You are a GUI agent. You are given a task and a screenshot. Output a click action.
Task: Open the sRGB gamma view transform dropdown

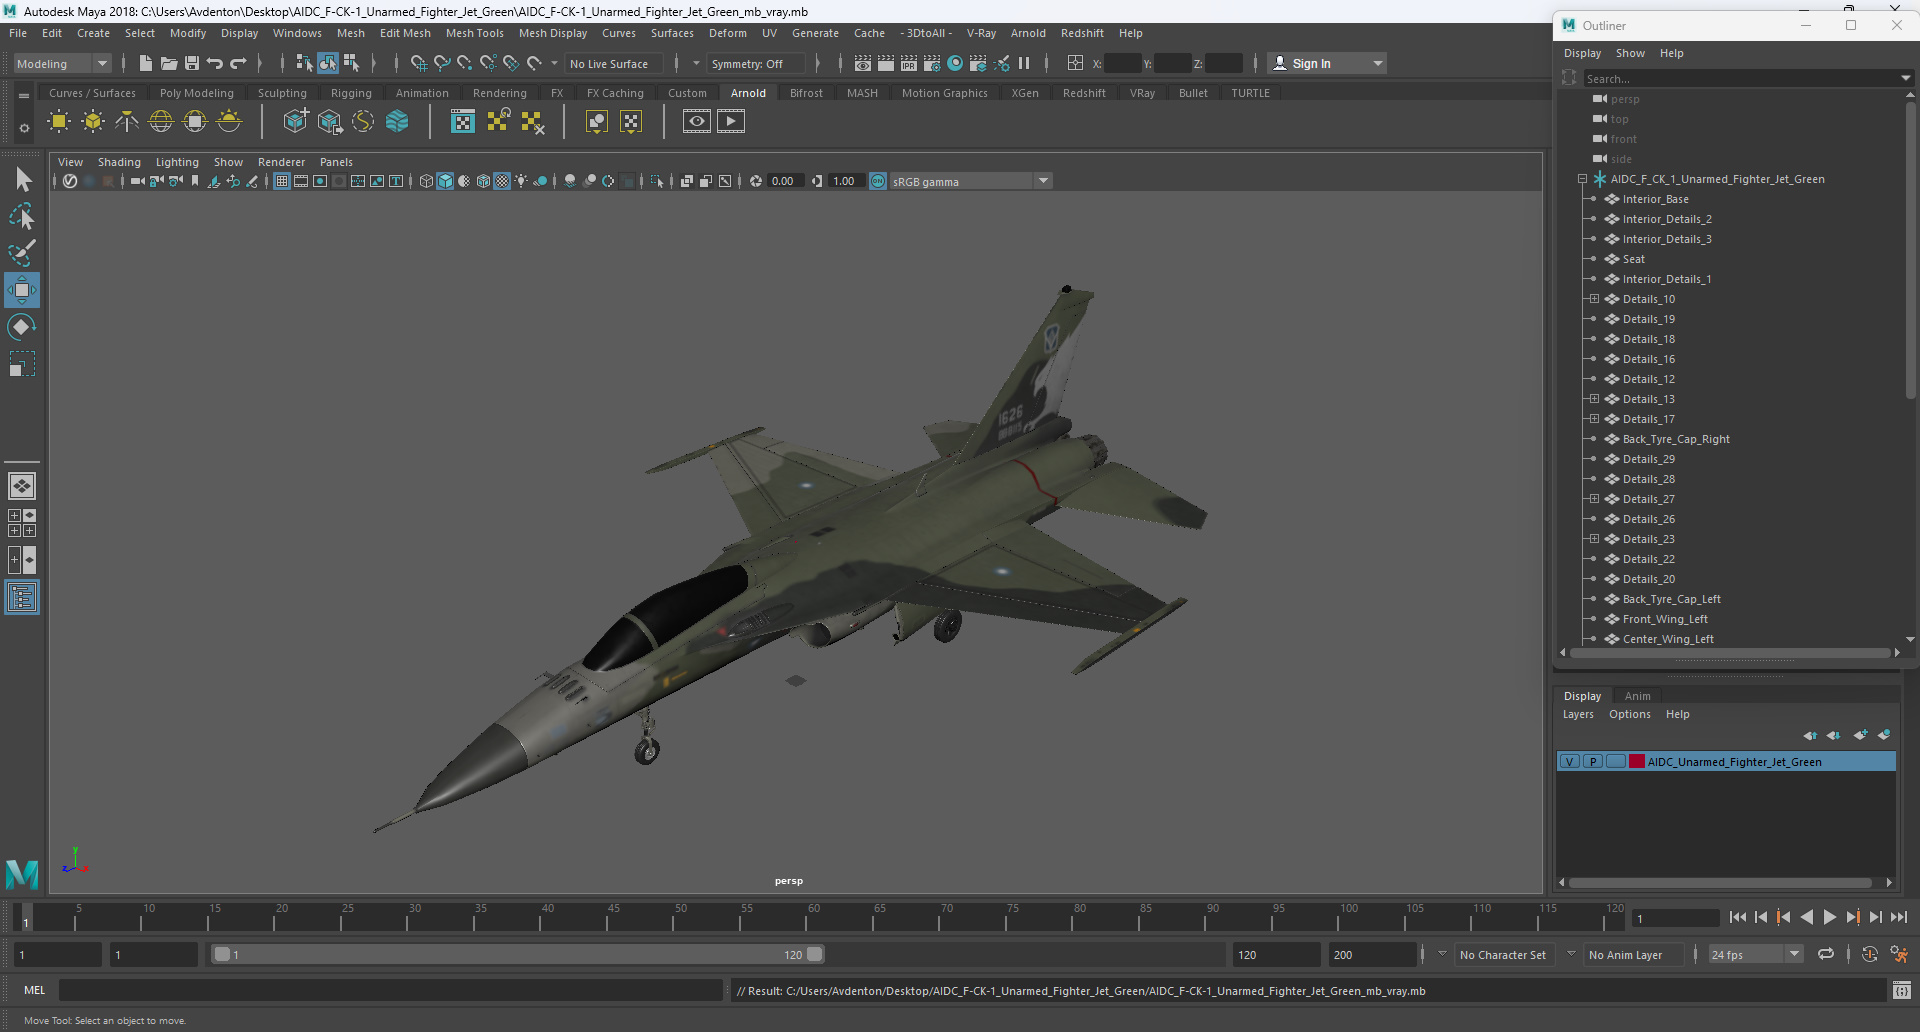tap(1043, 181)
